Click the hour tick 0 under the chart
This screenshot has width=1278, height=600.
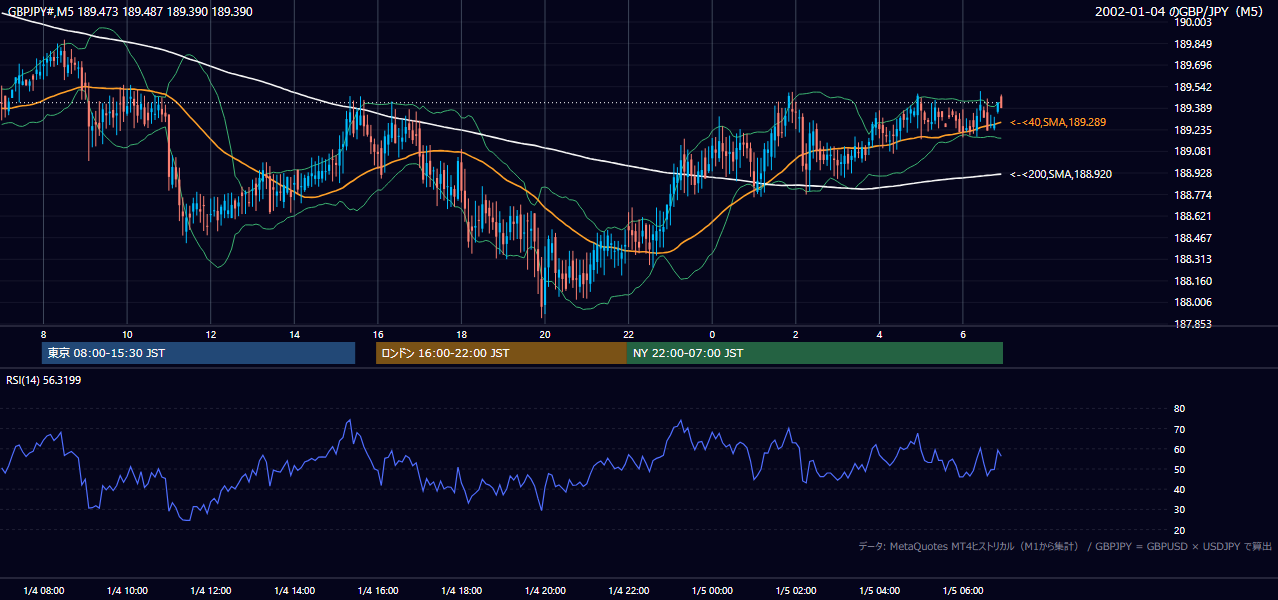(712, 334)
